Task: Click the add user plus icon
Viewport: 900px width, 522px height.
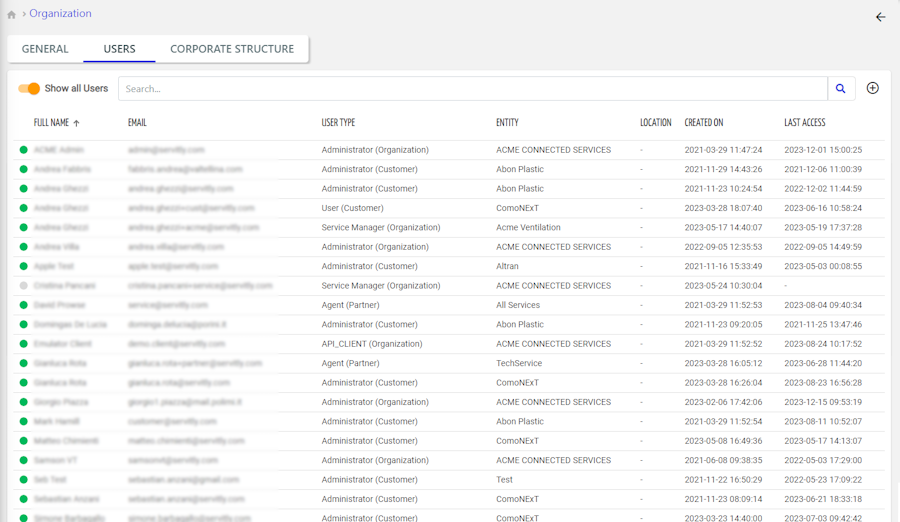Action: [x=872, y=88]
